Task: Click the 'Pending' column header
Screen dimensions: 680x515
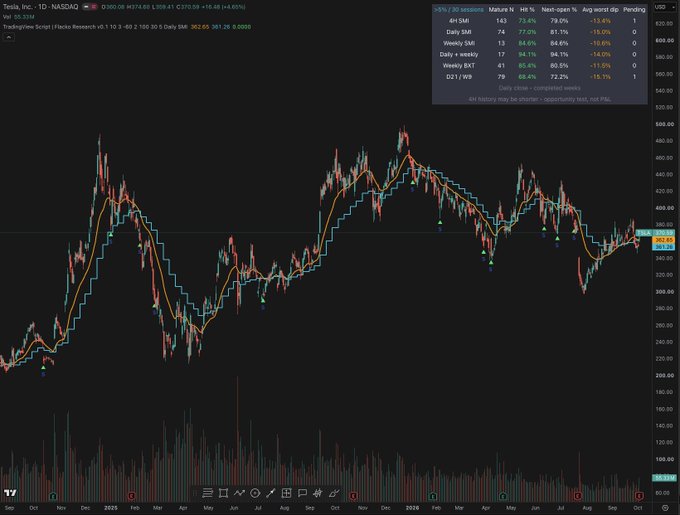Action: tap(634, 10)
